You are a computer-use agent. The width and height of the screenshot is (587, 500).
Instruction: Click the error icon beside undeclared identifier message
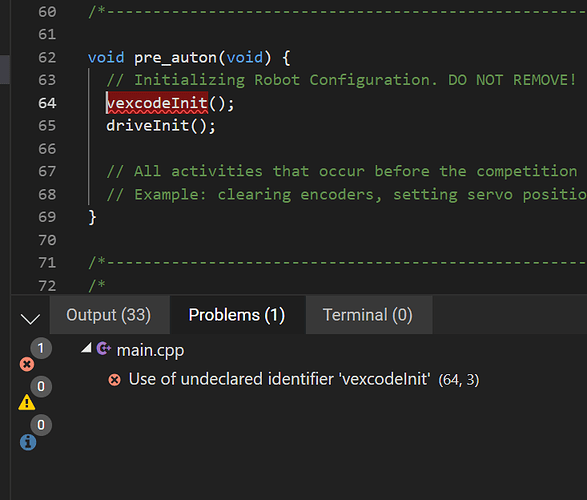(115, 380)
